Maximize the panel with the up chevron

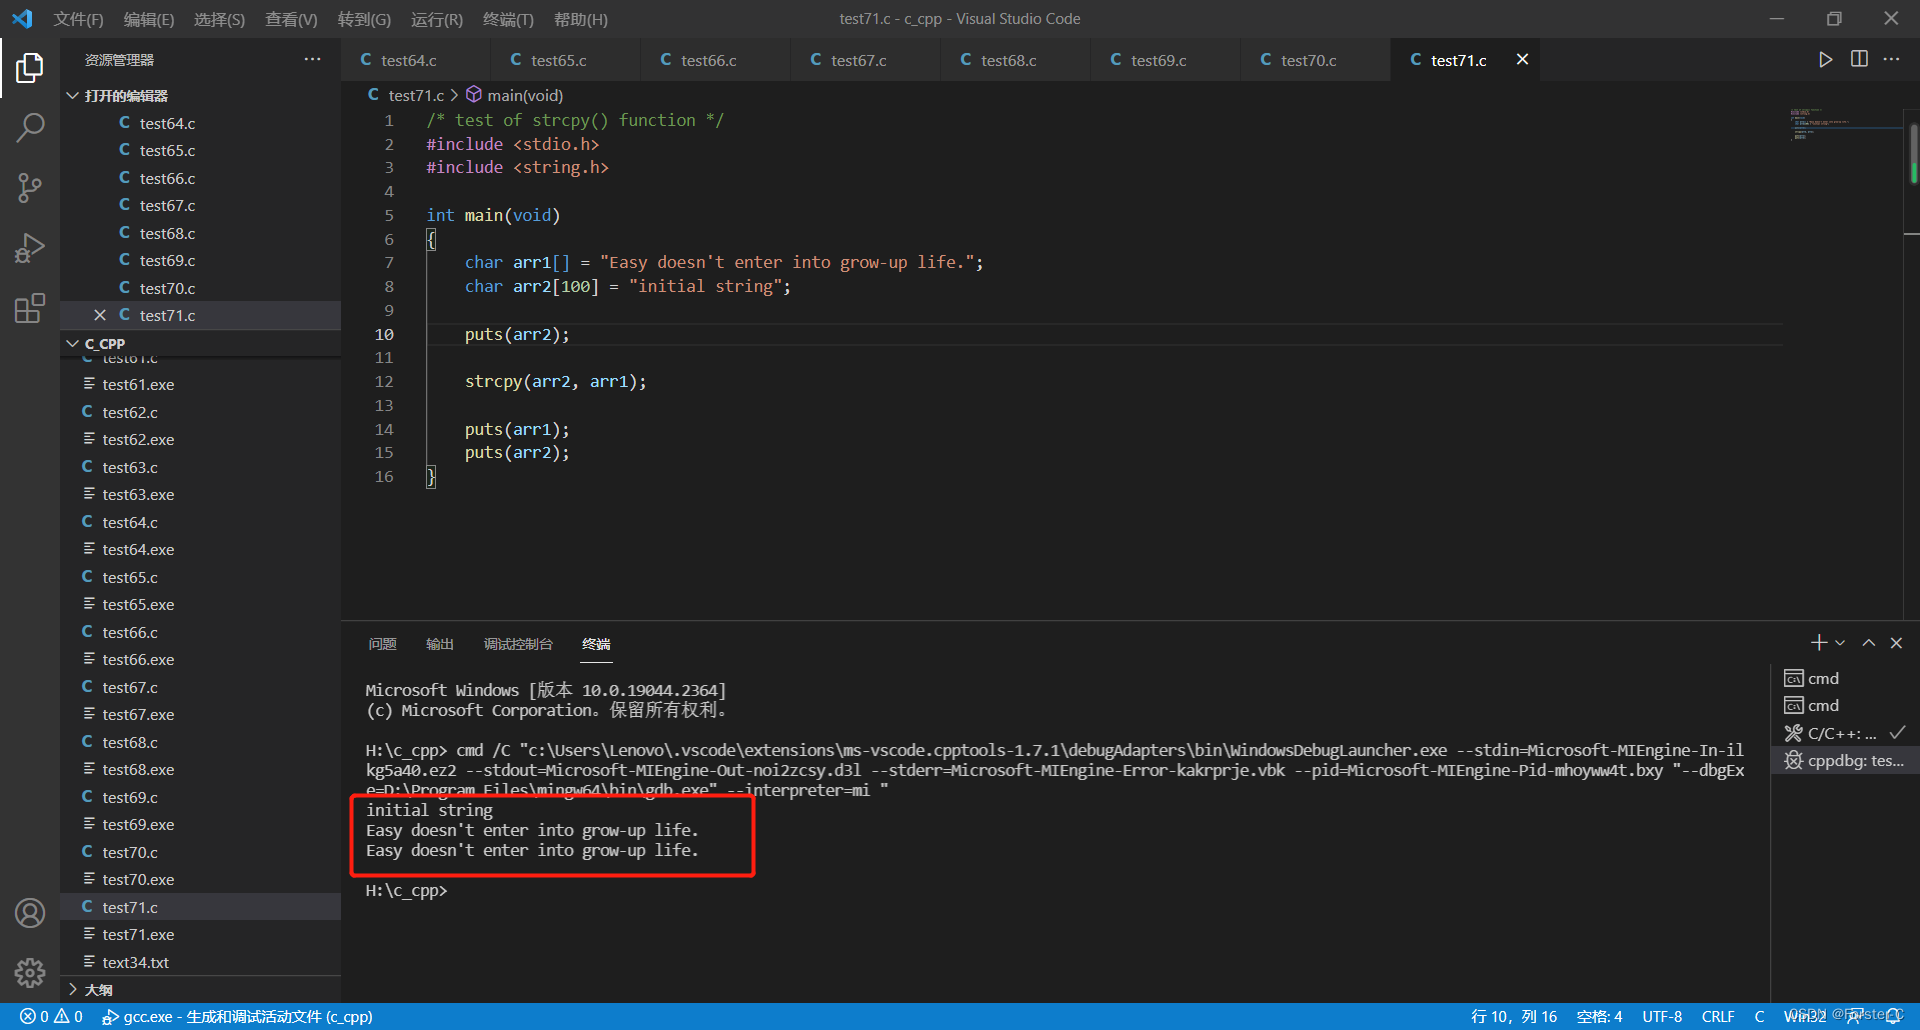tap(1868, 643)
